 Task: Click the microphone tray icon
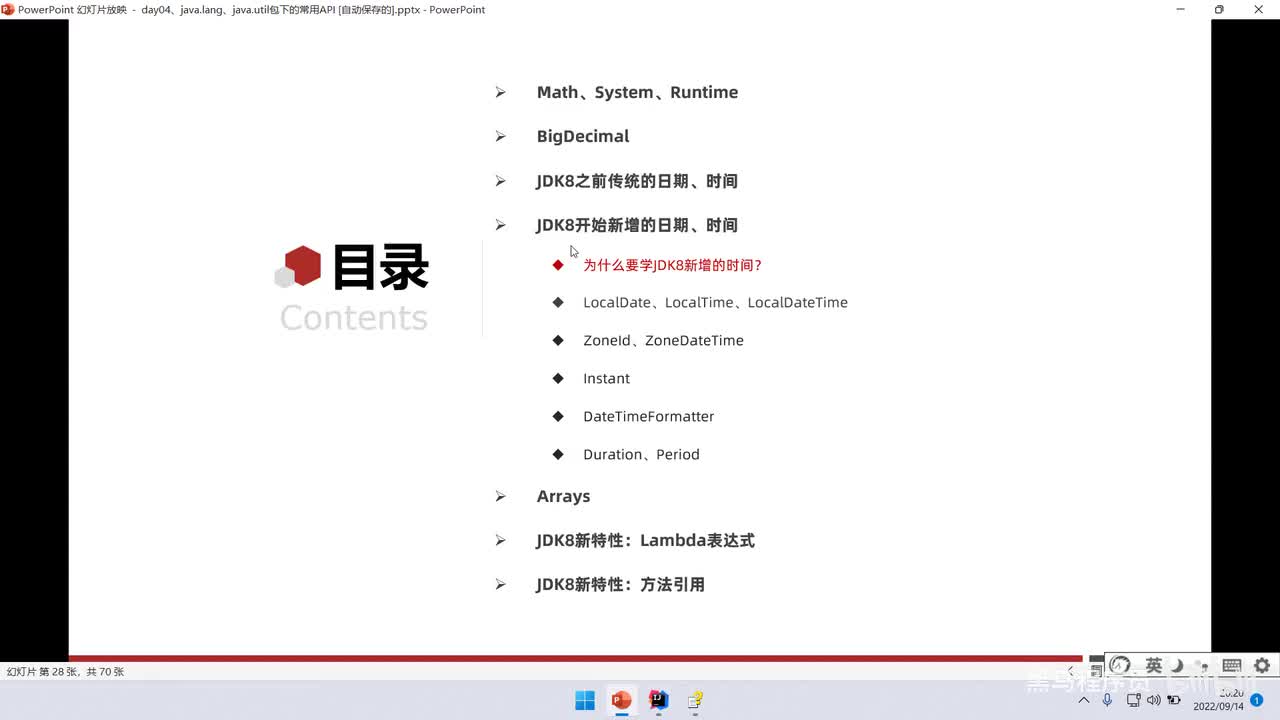[1107, 700]
